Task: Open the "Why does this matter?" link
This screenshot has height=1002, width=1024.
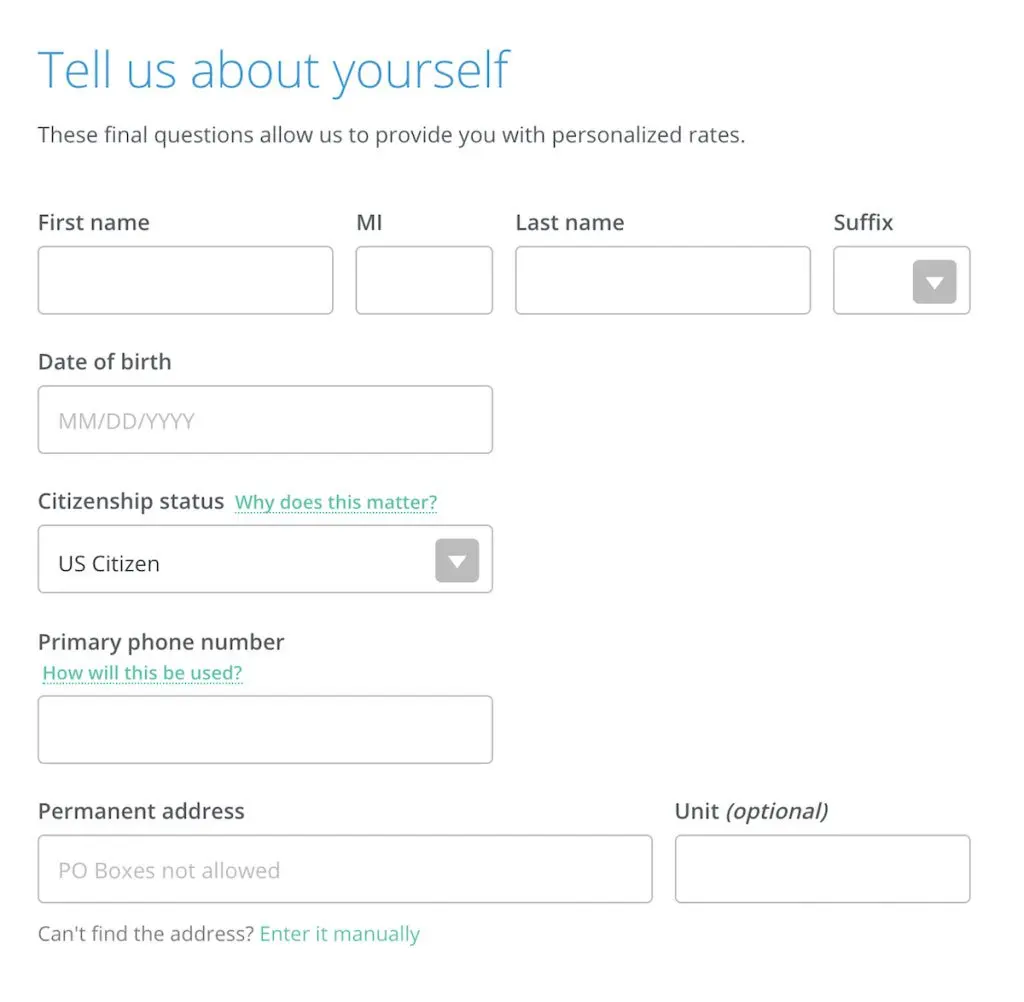Action: (x=336, y=502)
